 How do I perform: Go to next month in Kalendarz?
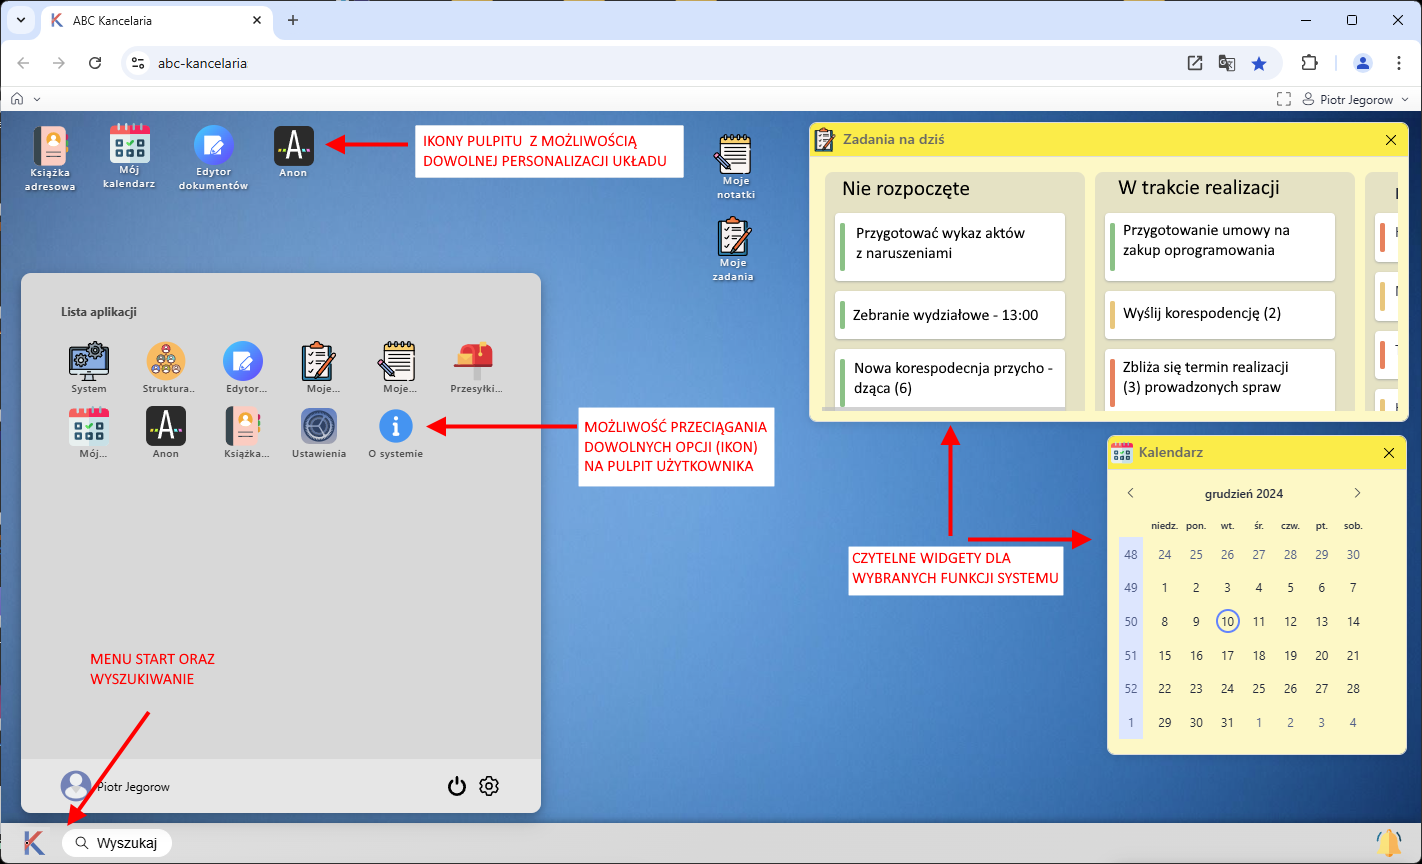pos(1357,493)
